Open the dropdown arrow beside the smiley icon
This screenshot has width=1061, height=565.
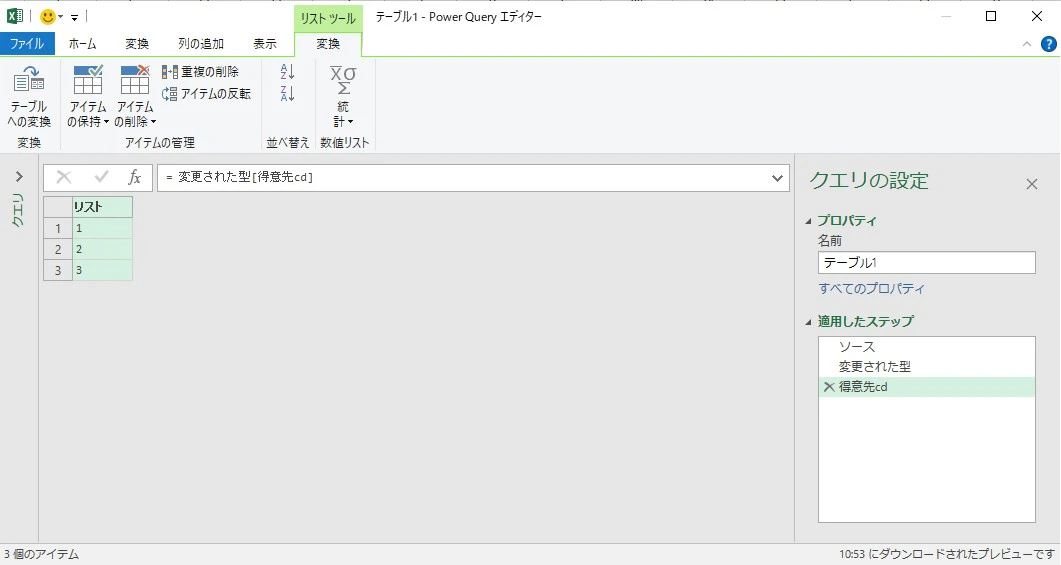click(60, 17)
